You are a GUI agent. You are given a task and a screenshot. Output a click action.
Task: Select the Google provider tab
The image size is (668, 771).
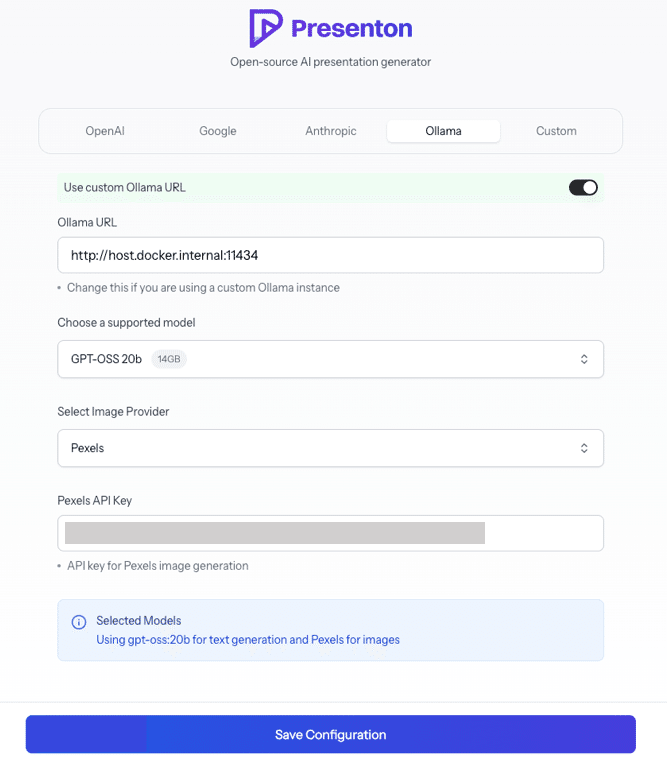pos(218,131)
